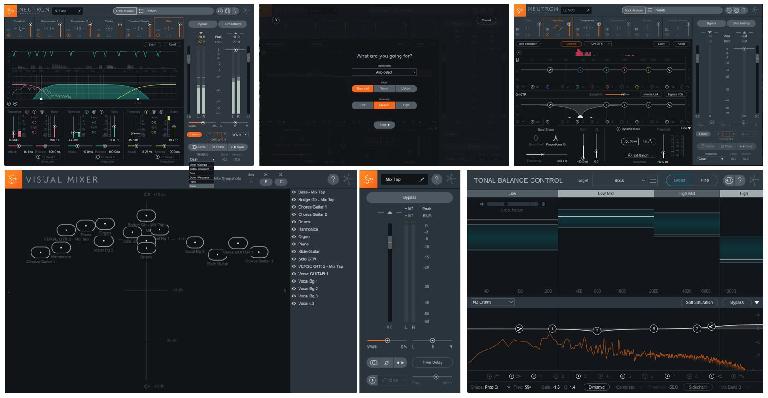768x398 pixels.
Task: Click the iZotope emblem in Visual Mixer header
Action: 347,180
